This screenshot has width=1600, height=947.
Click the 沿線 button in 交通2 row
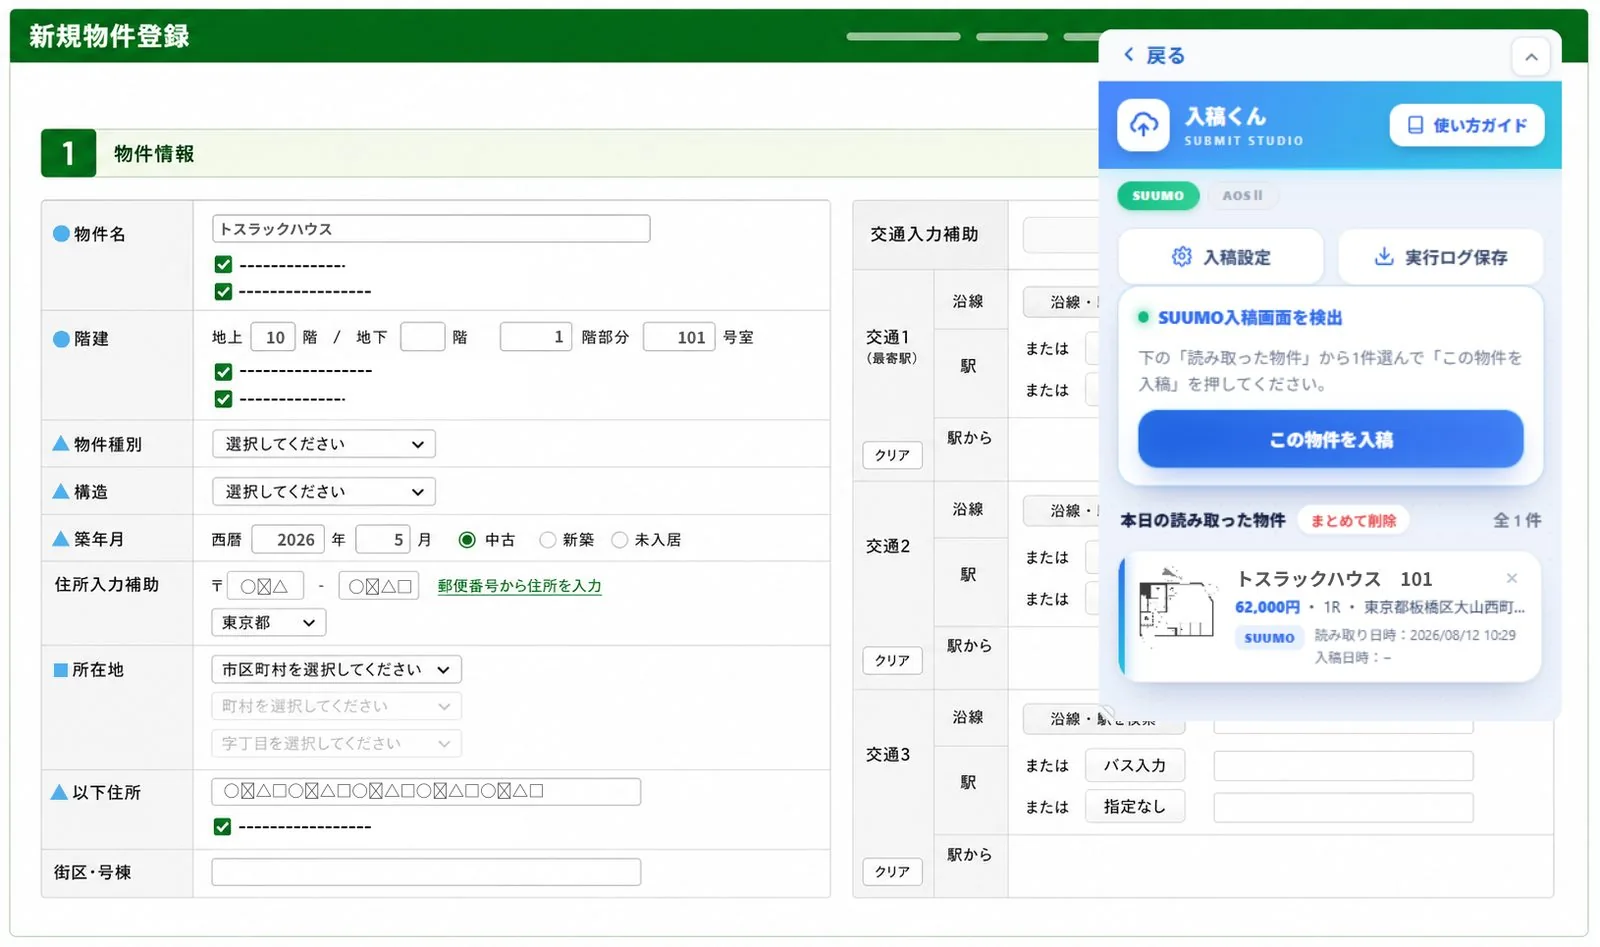[x=1061, y=510]
